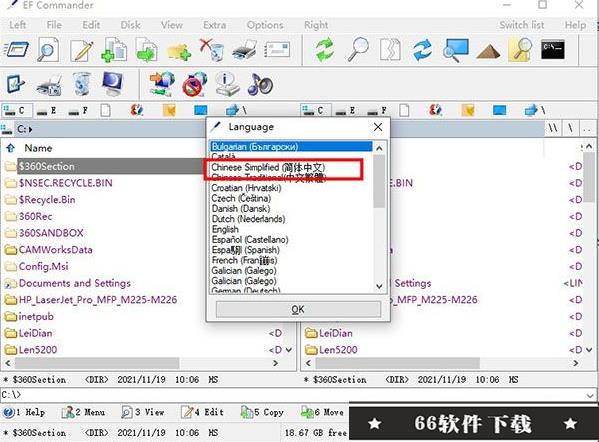Open the Left menu

[x=18, y=25]
